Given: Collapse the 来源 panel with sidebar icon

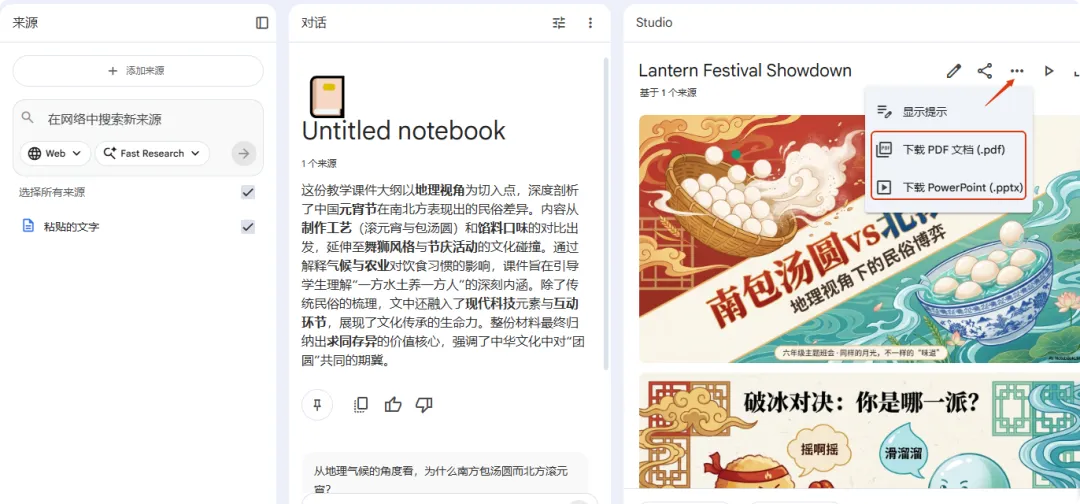Looking at the screenshot, I should coord(262,23).
